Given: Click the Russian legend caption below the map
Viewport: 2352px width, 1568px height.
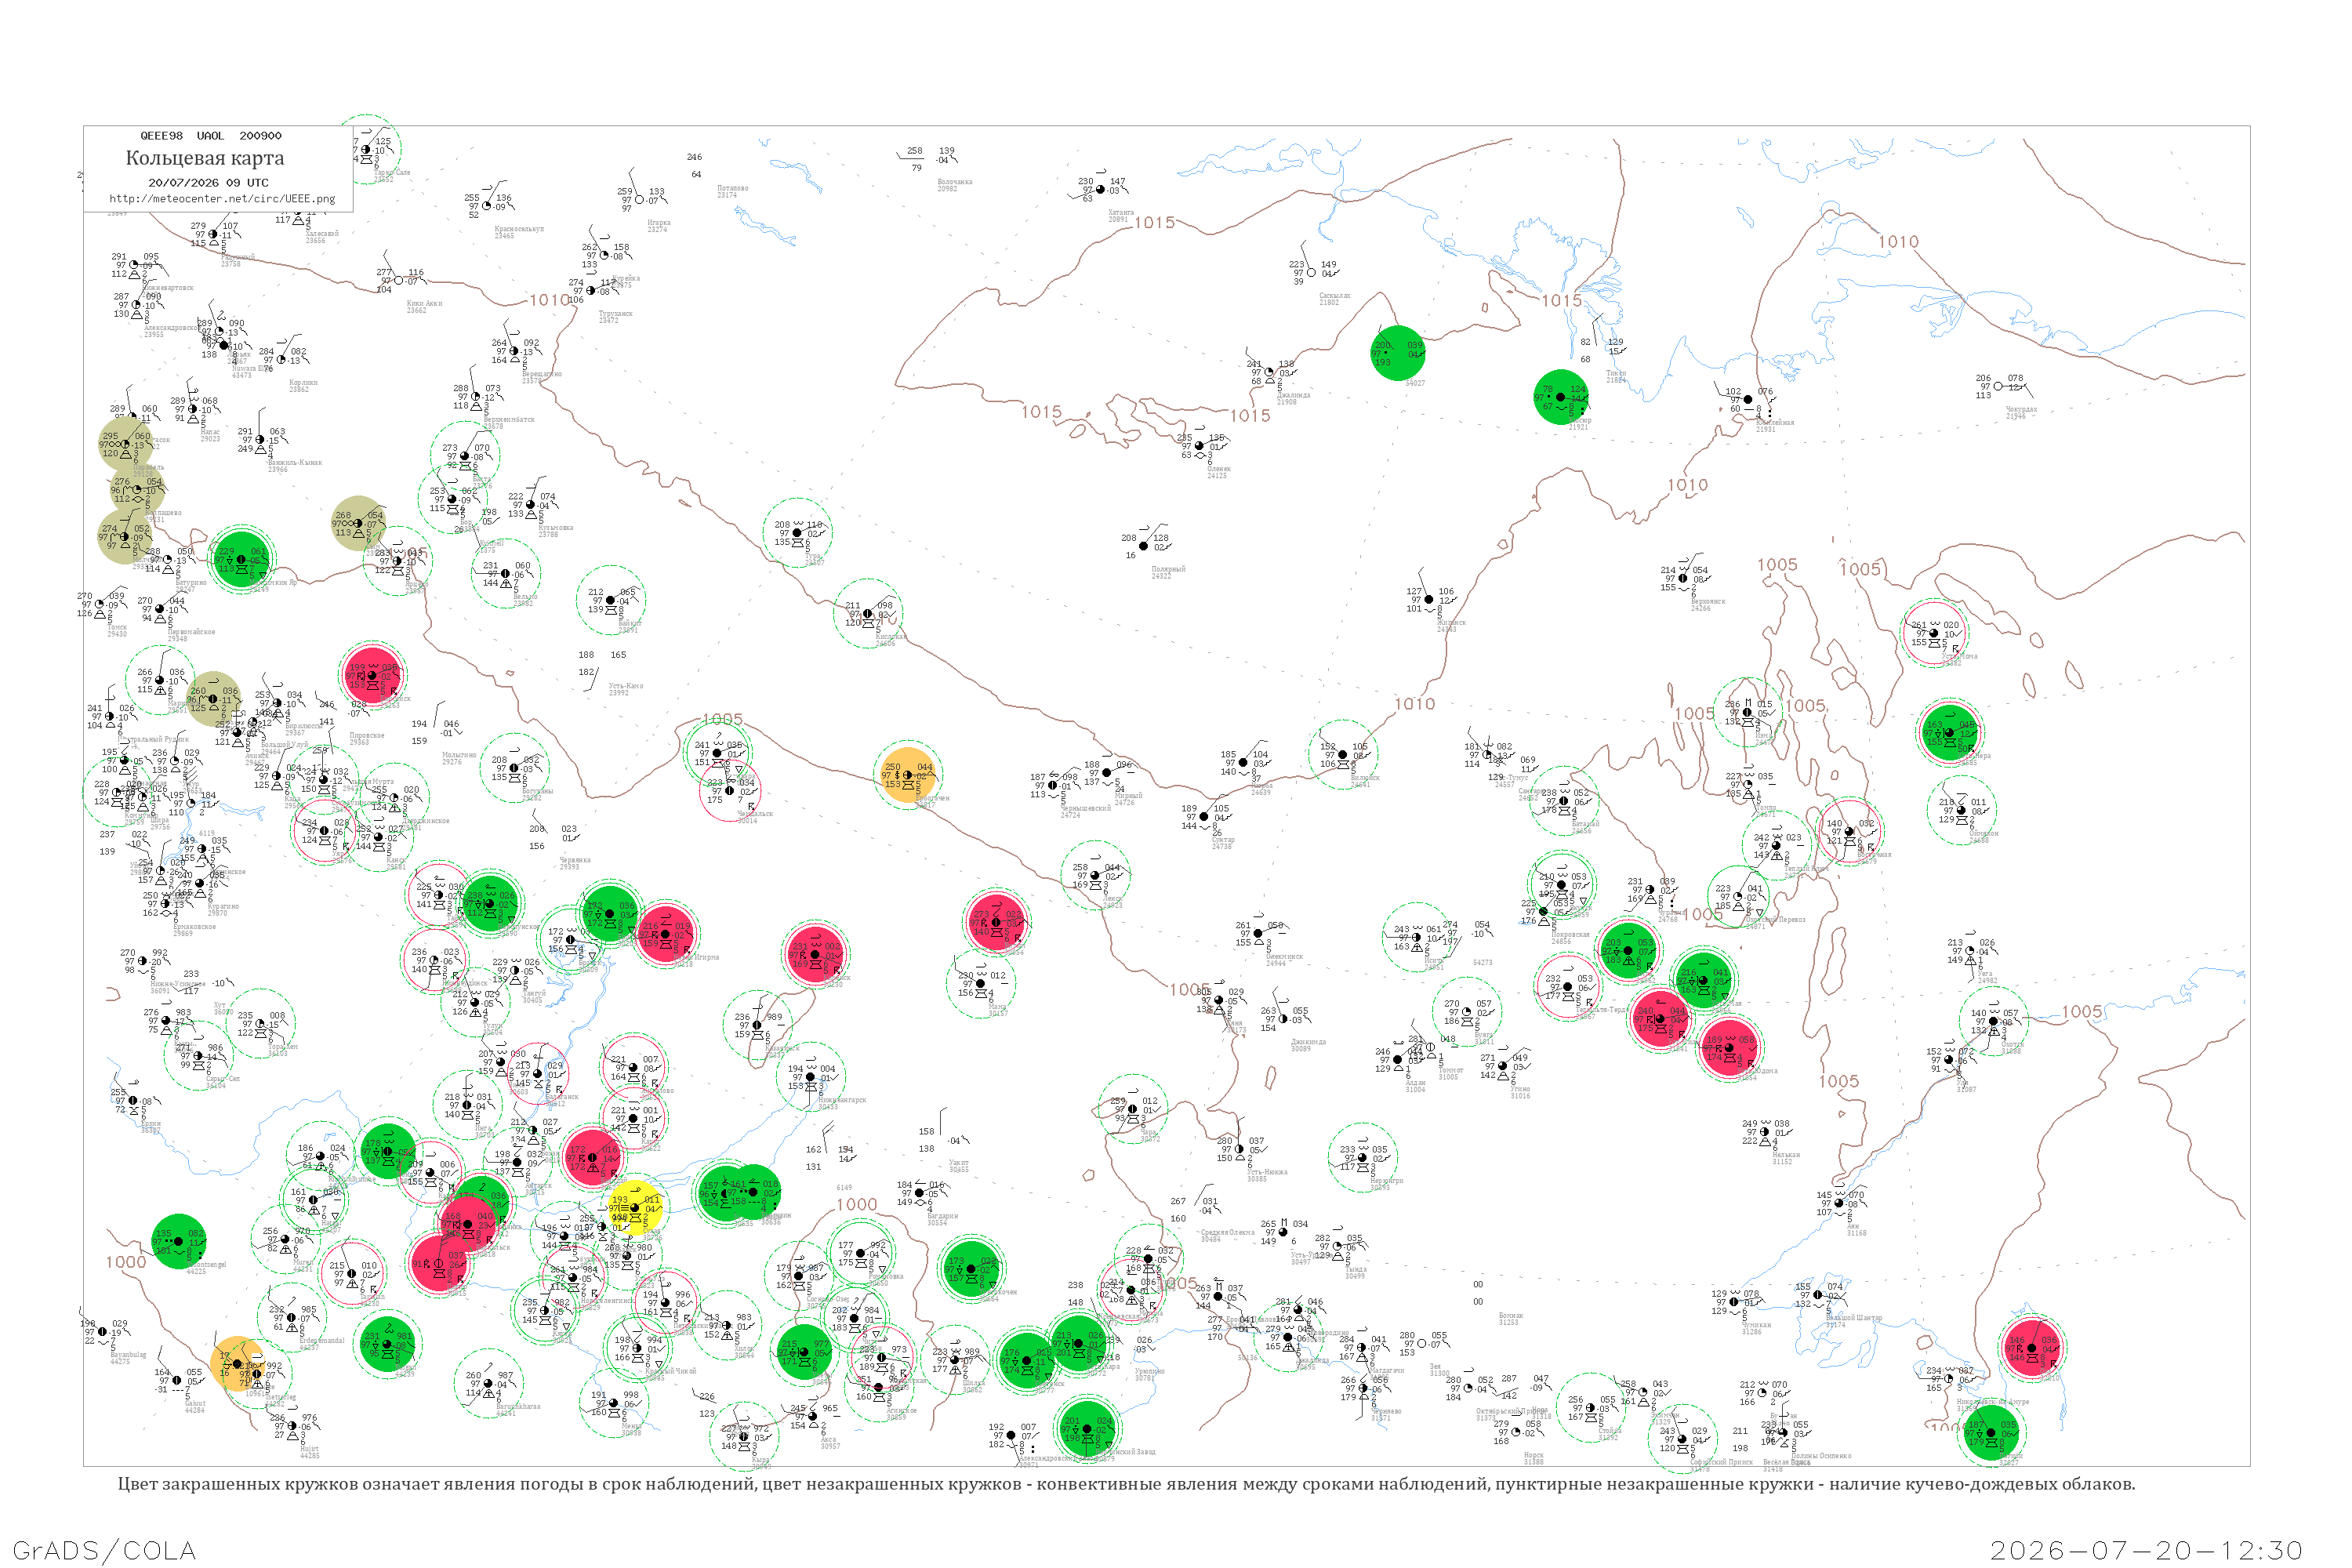Looking at the screenshot, I should click(x=1126, y=1484).
